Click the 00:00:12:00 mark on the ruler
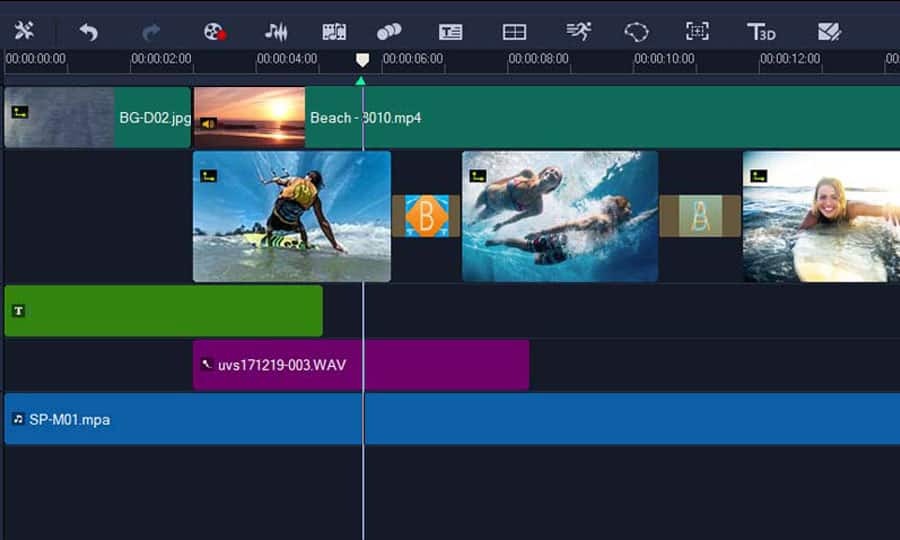The height and width of the screenshot is (540, 900). click(x=790, y=59)
